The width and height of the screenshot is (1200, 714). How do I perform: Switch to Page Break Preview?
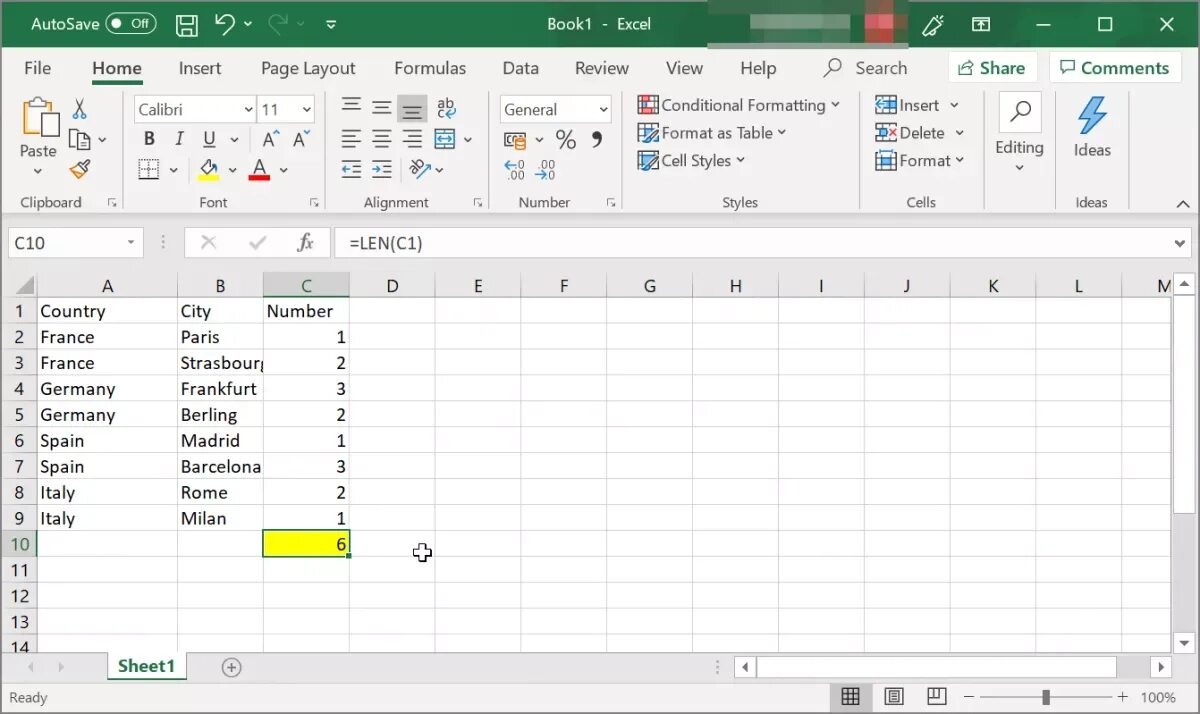[x=937, y=696]
